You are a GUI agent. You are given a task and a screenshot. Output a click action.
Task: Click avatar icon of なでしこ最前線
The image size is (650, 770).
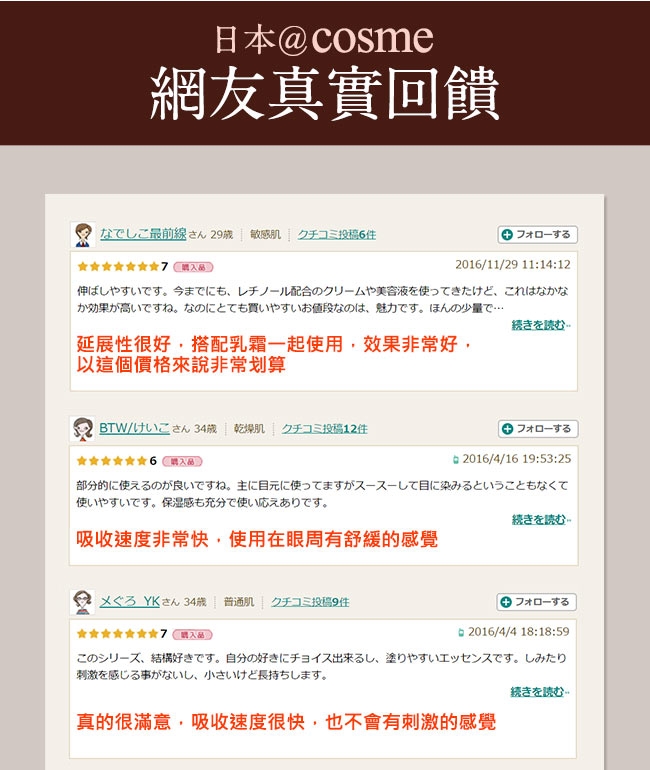(x=82, y=235)
